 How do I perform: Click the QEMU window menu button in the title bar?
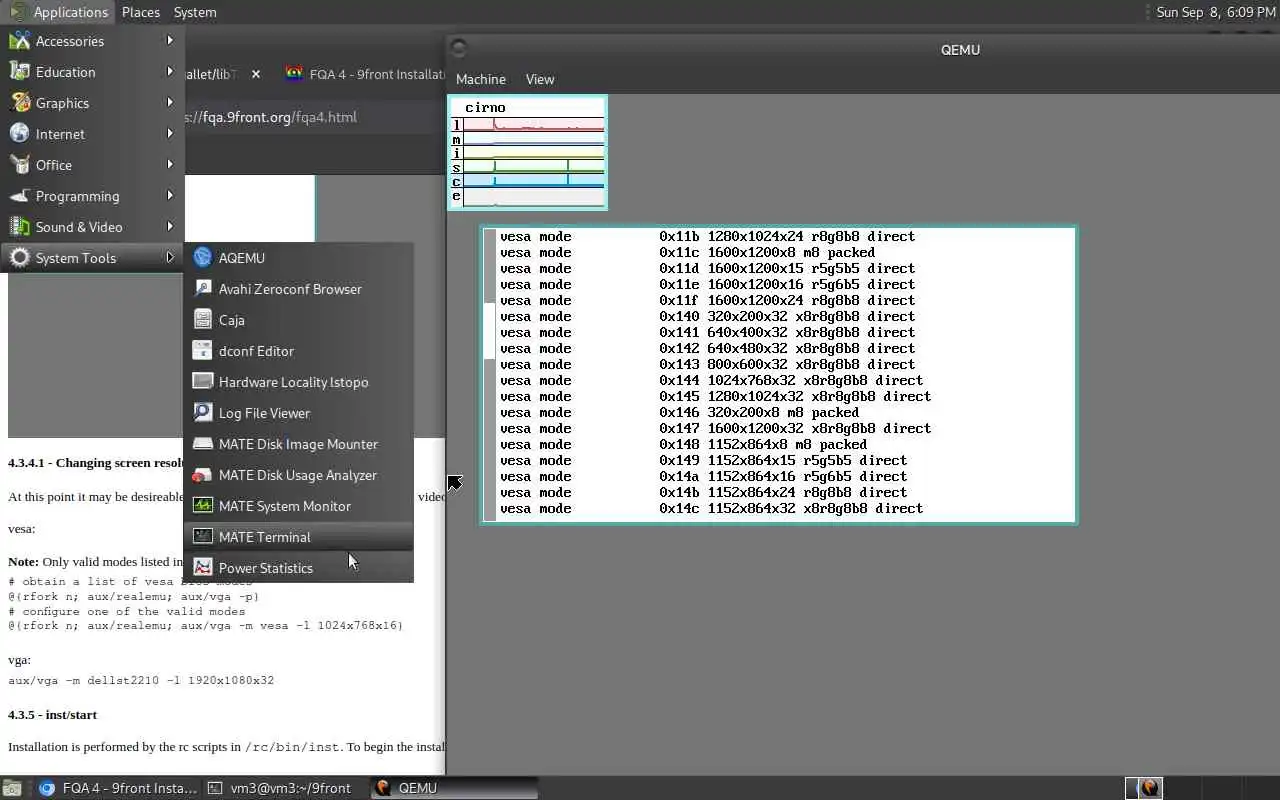click(458, 48)
